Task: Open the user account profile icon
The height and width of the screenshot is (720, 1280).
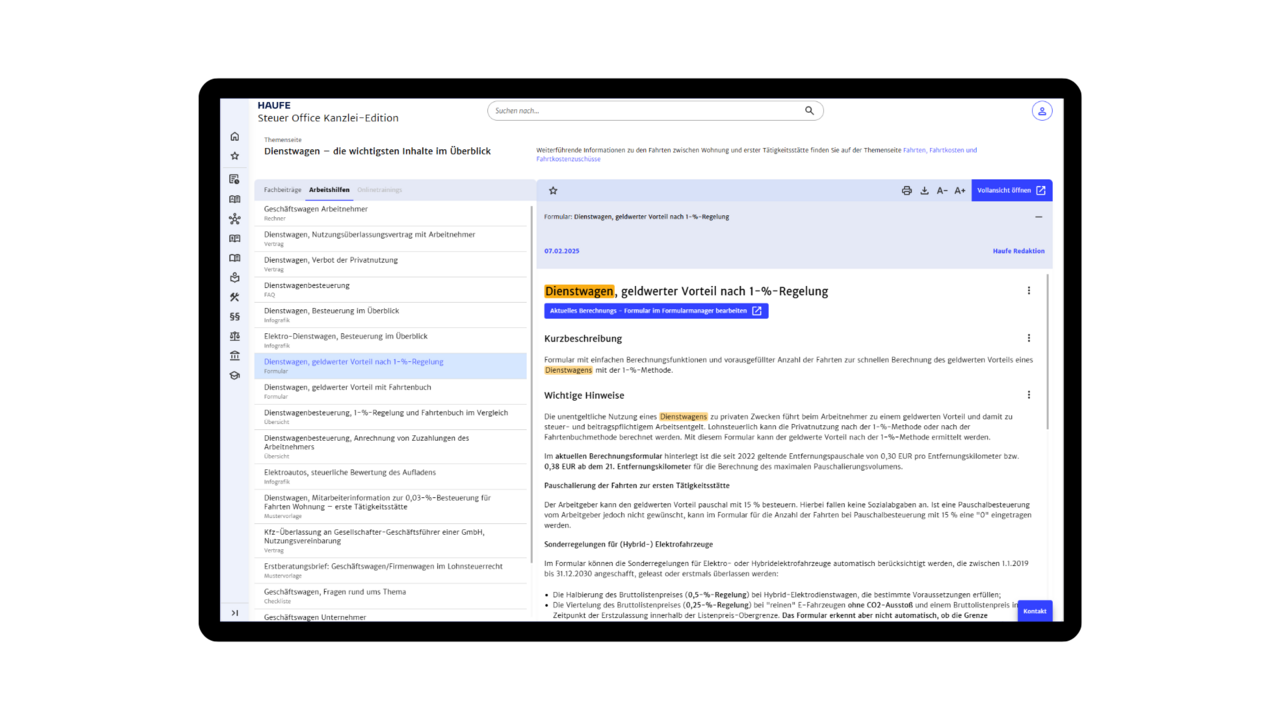Action: coord(1041,111)
